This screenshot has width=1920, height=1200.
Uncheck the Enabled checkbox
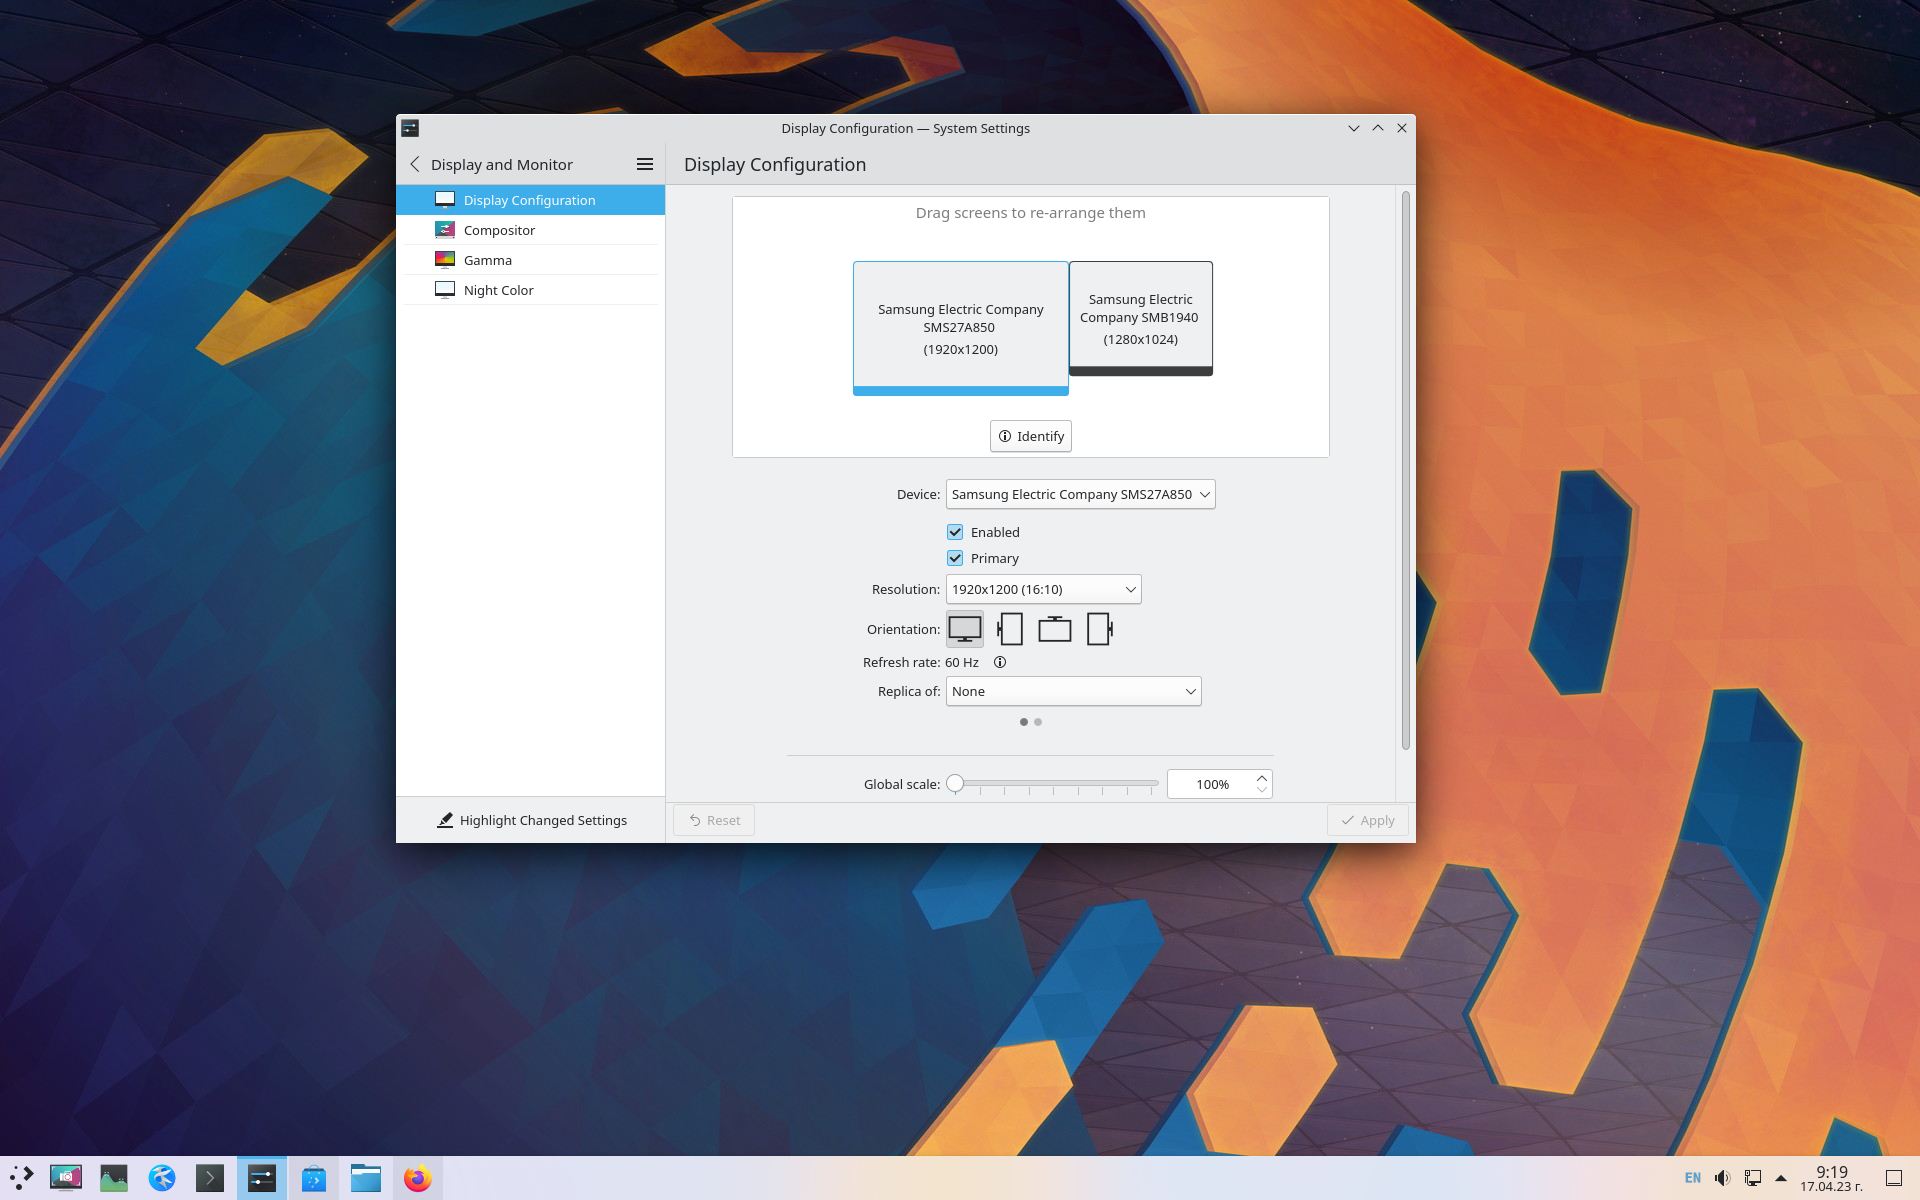955,532
